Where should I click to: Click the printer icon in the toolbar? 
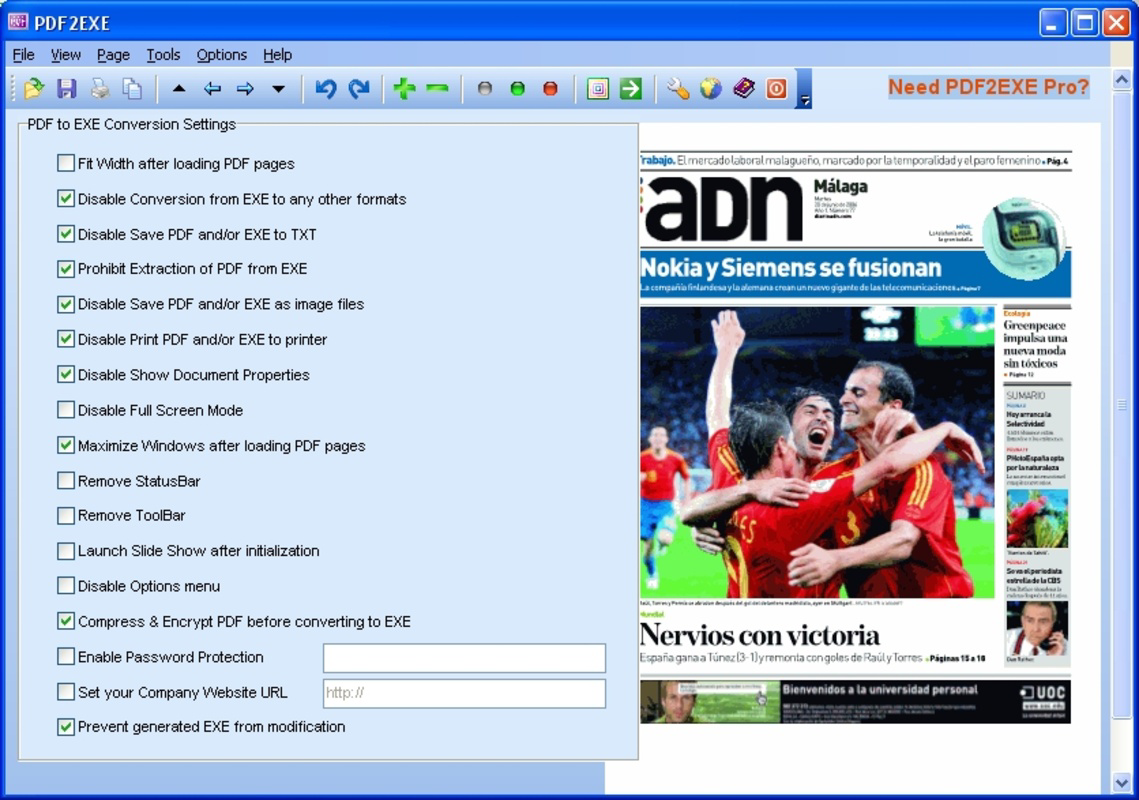pos(100,89)
